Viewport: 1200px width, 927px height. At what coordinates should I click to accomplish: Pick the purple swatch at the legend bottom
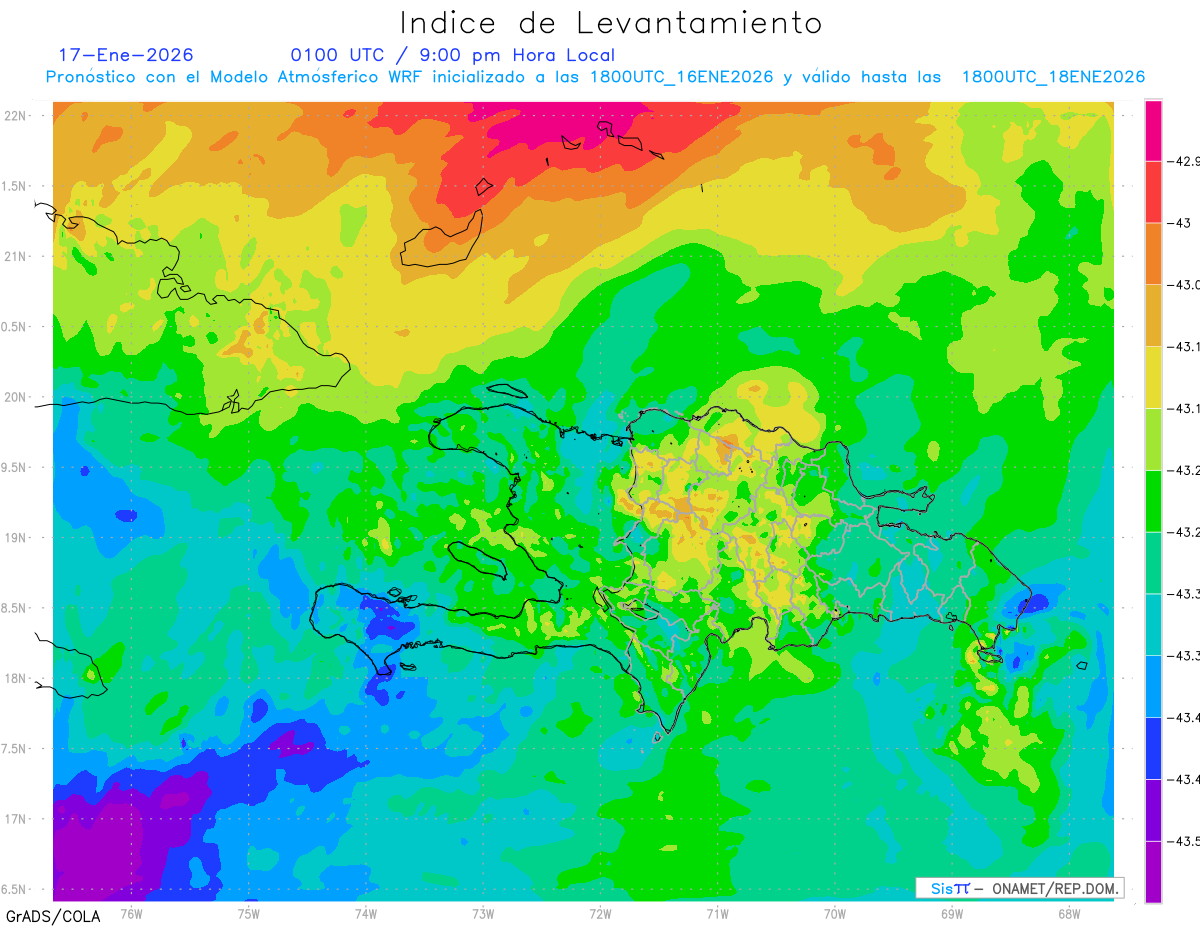pos(1153,872)
